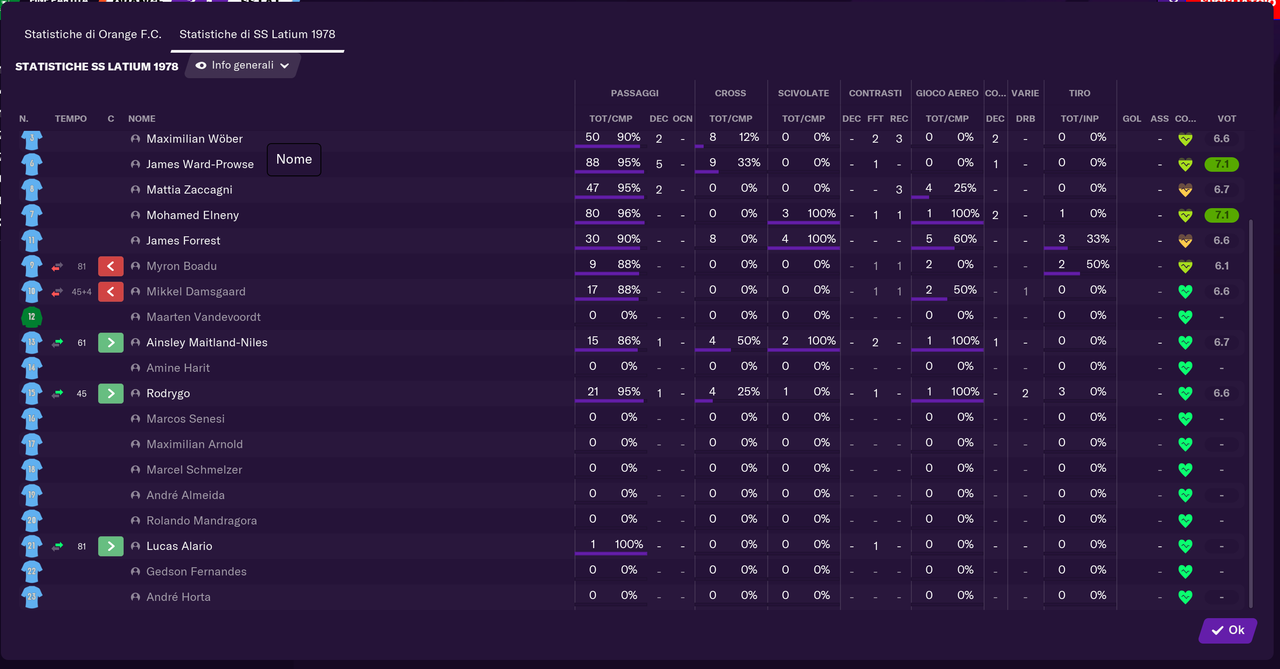The height and width of the screenshot is (669, 1280).
Task: Click person icon beside André Almeida
Action: coord(136,495)
